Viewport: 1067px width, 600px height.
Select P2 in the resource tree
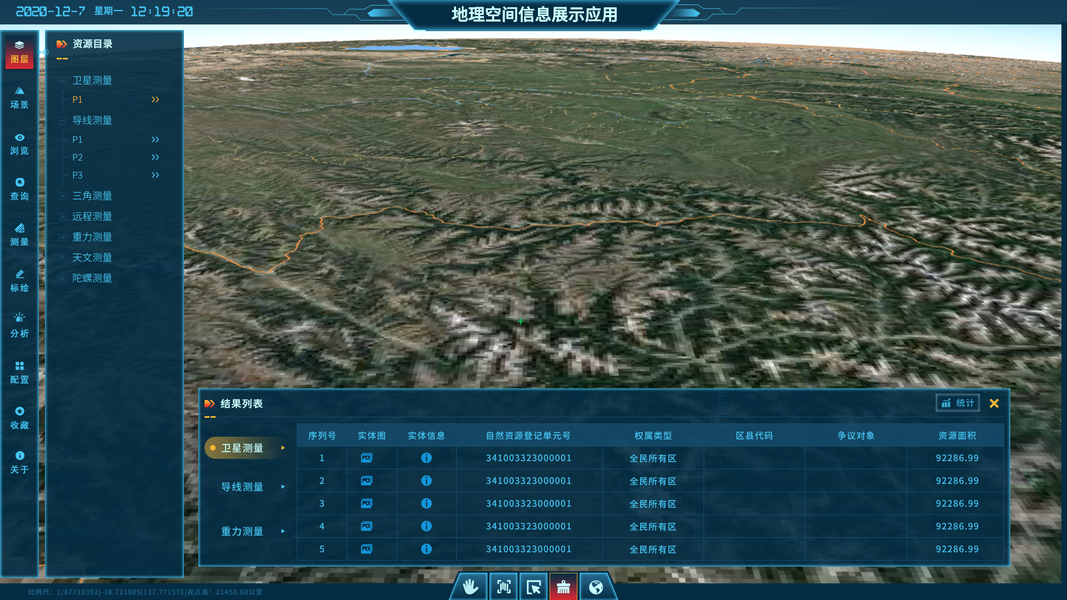[78, 158]
